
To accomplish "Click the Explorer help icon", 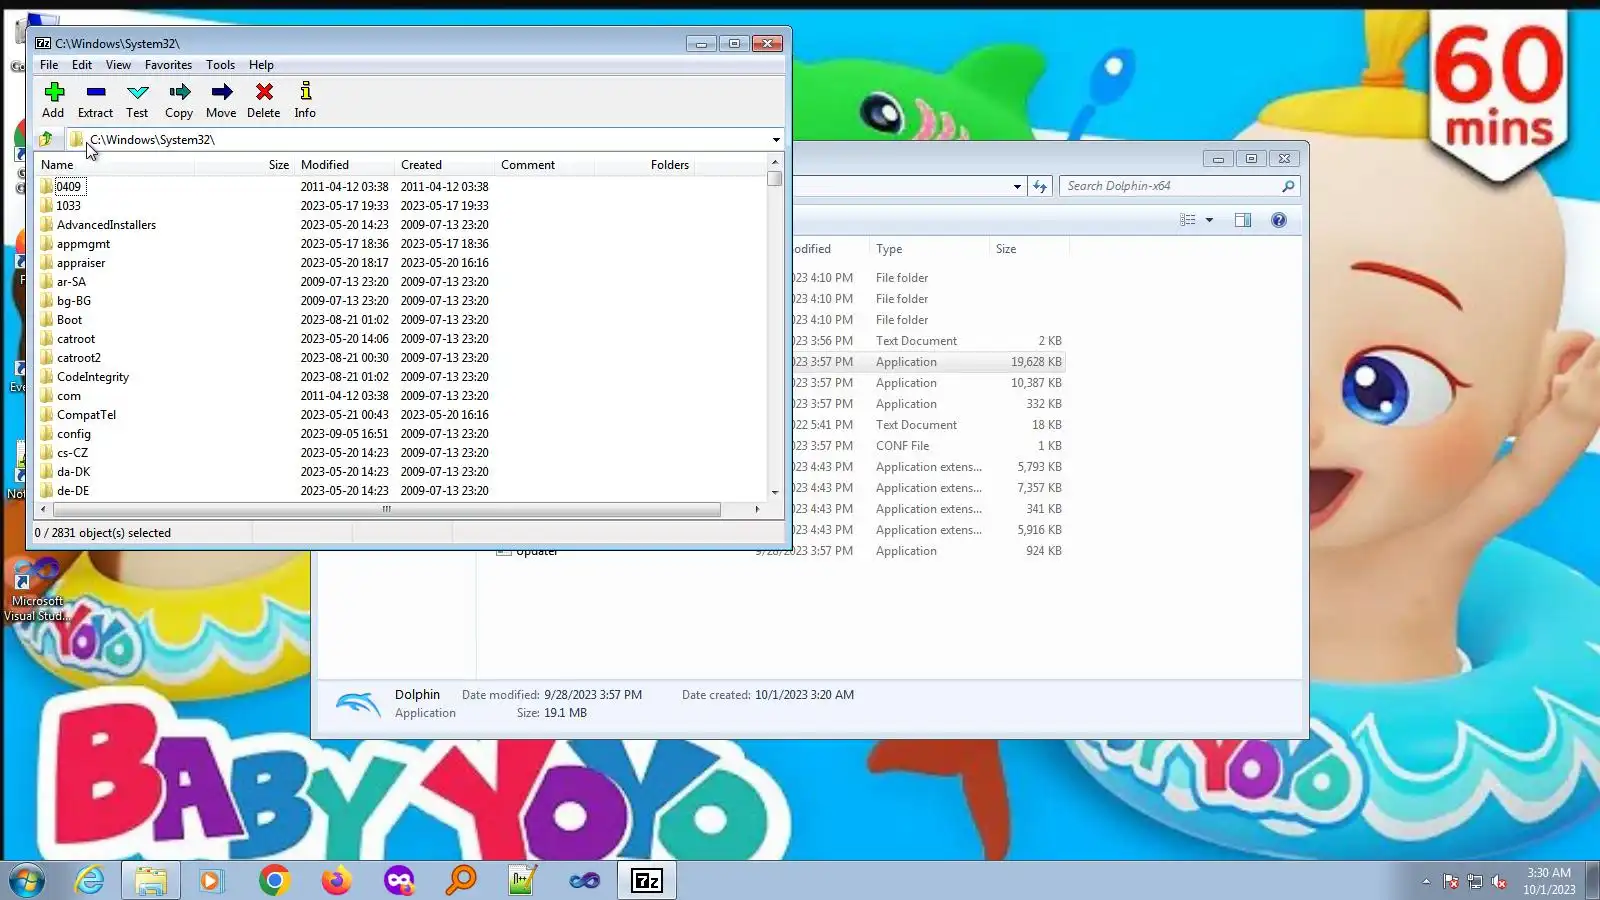I will [1279, 220].
